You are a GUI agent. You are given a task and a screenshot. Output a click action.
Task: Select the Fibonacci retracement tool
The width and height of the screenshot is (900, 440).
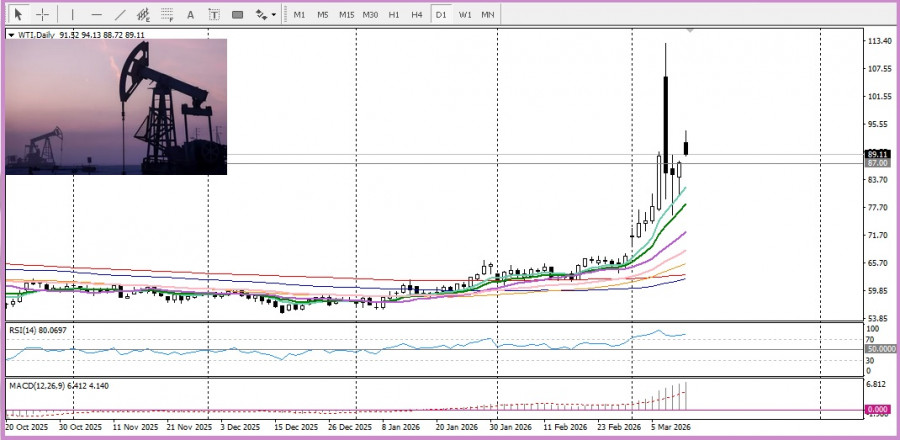168,15
